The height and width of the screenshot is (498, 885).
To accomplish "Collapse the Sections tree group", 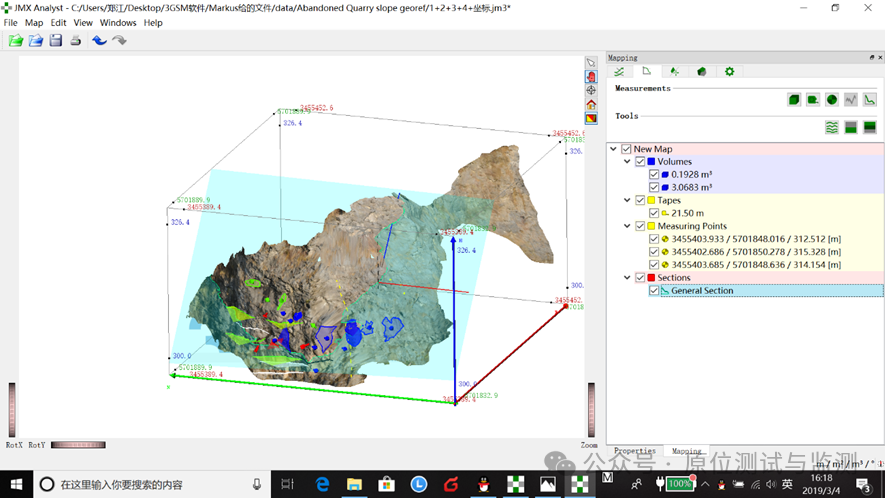I will [x=627, y=278].
